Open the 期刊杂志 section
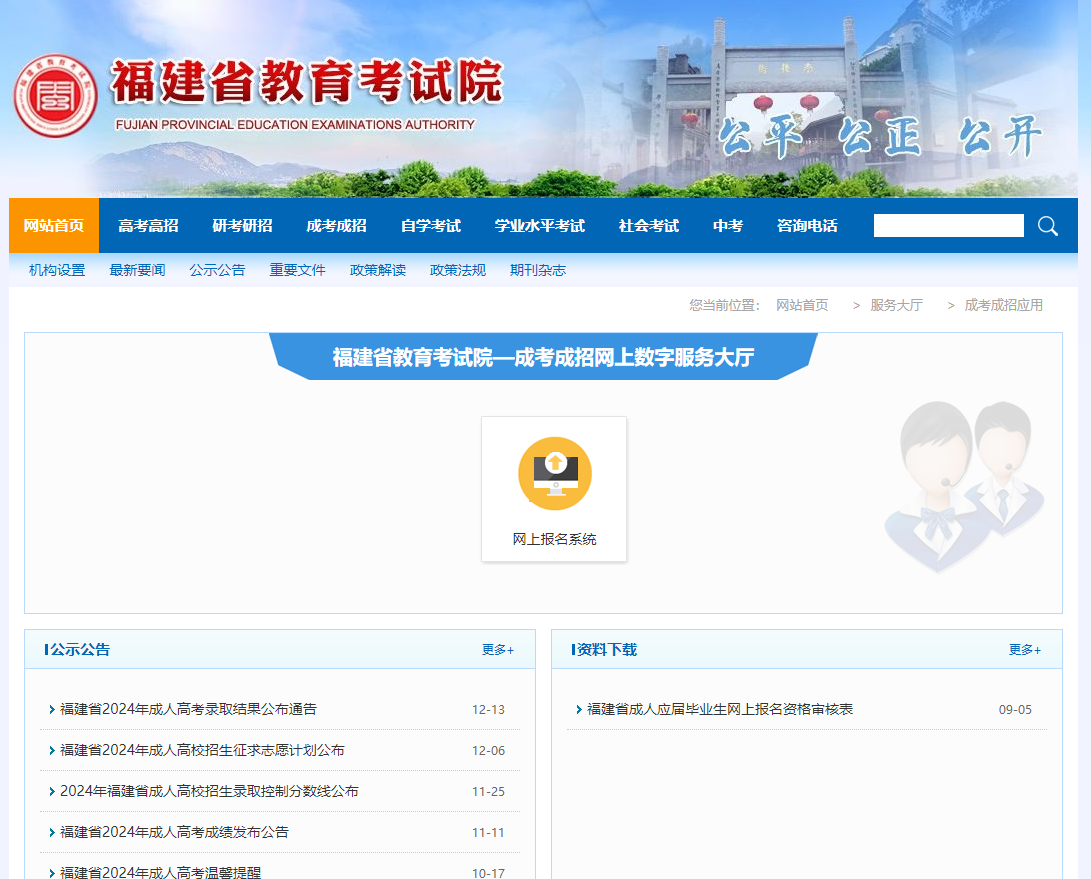Image resolution: width=1091 pixels, height=879 pixels. tap(537, 269)
